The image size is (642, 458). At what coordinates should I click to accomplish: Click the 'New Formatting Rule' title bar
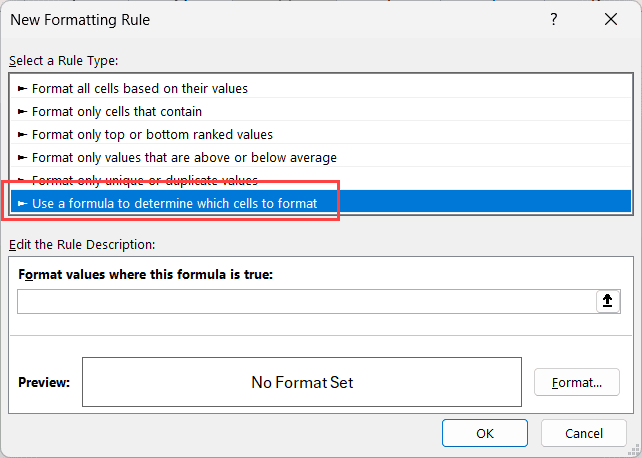pyautogui.click(x=250, y=20)
